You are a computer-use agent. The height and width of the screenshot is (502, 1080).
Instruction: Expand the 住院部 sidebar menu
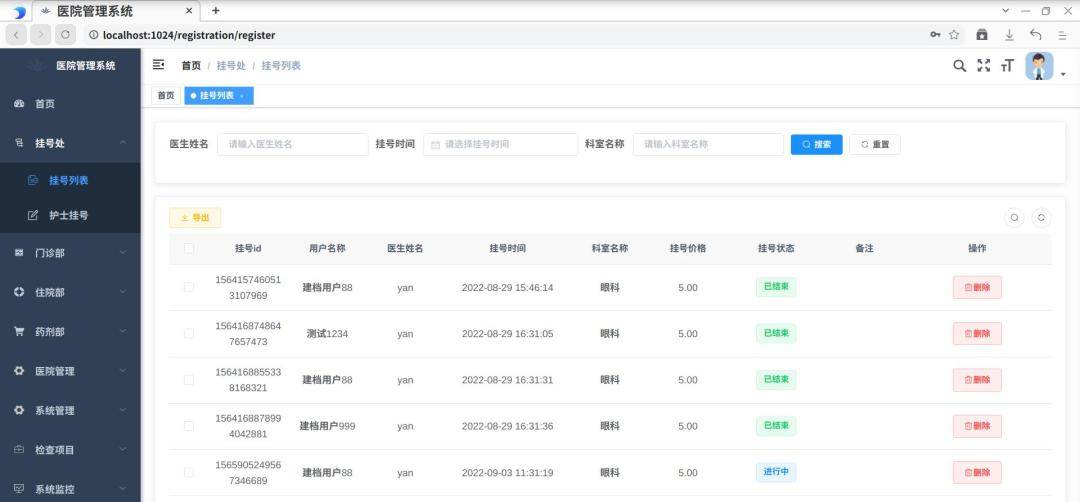[x=123, y=292]
